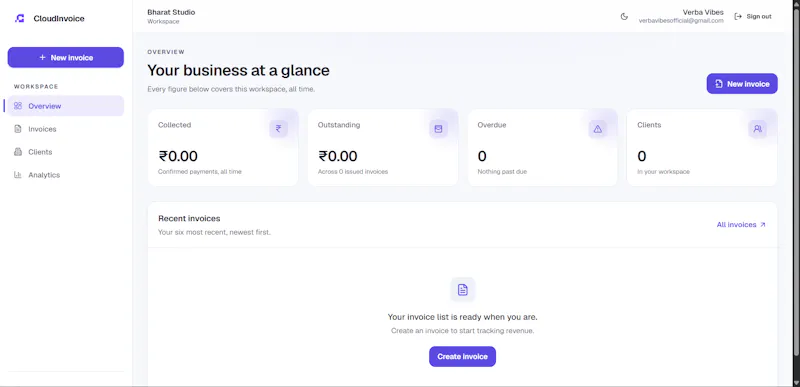Click the Overdue count 0

(482, 156)
